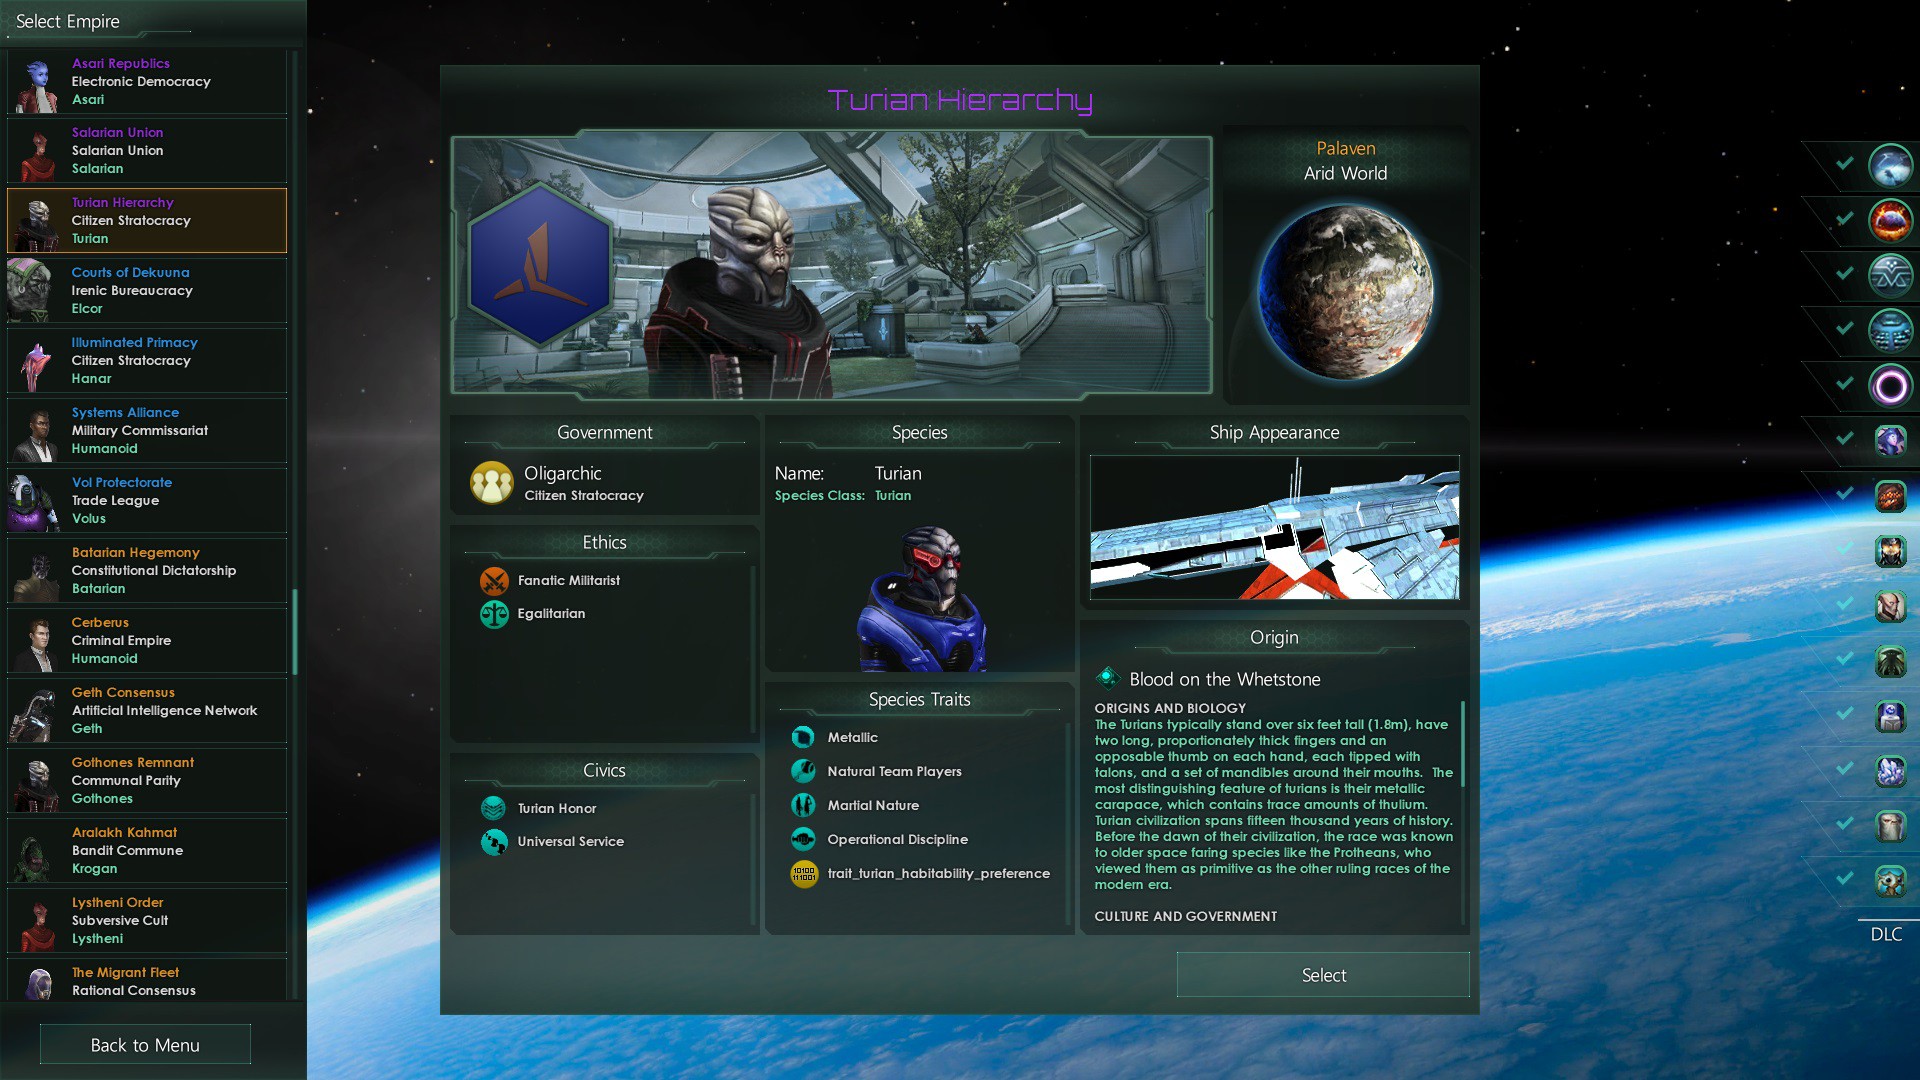Viewport: 1920px width, 1080px height.
Task: Click Back to Menu button
Action: coord(146,1043)
